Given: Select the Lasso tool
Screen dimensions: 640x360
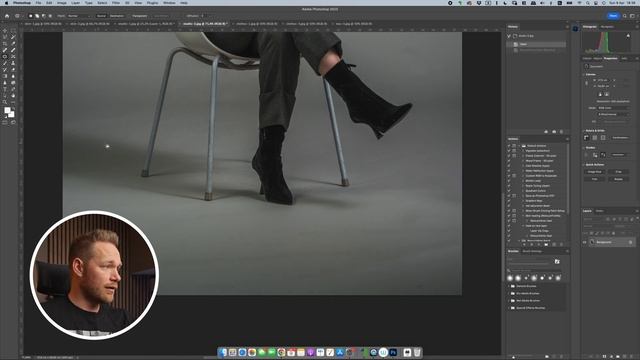Looking at the screenshot, I should [5, 37].
